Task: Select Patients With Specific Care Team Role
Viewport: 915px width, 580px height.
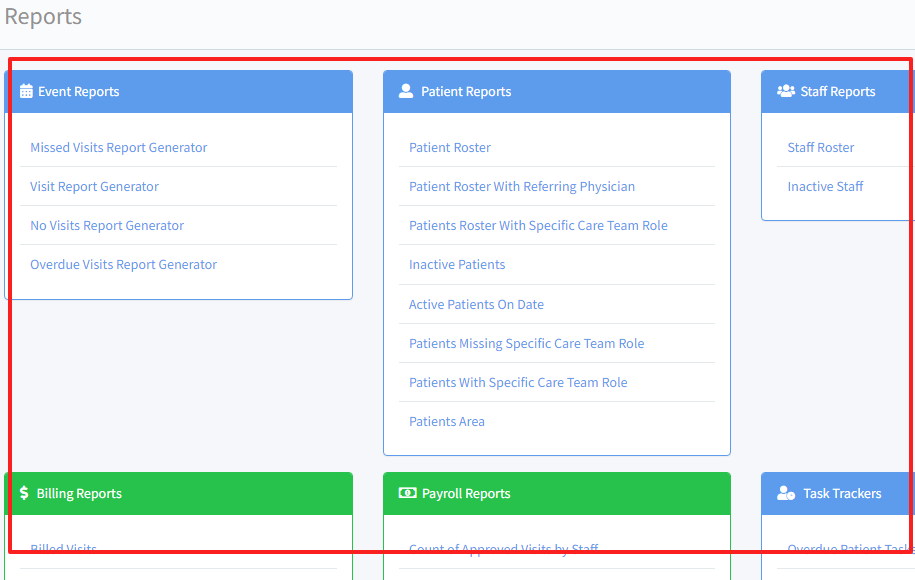Action: (518, 383)
